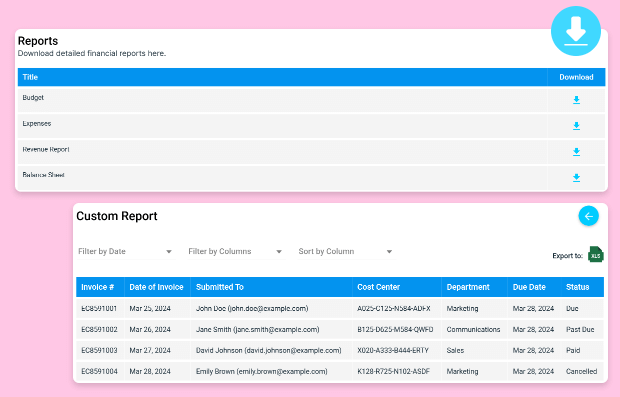
Task: Export the custom report to XLS
Action: click(595, 254)
